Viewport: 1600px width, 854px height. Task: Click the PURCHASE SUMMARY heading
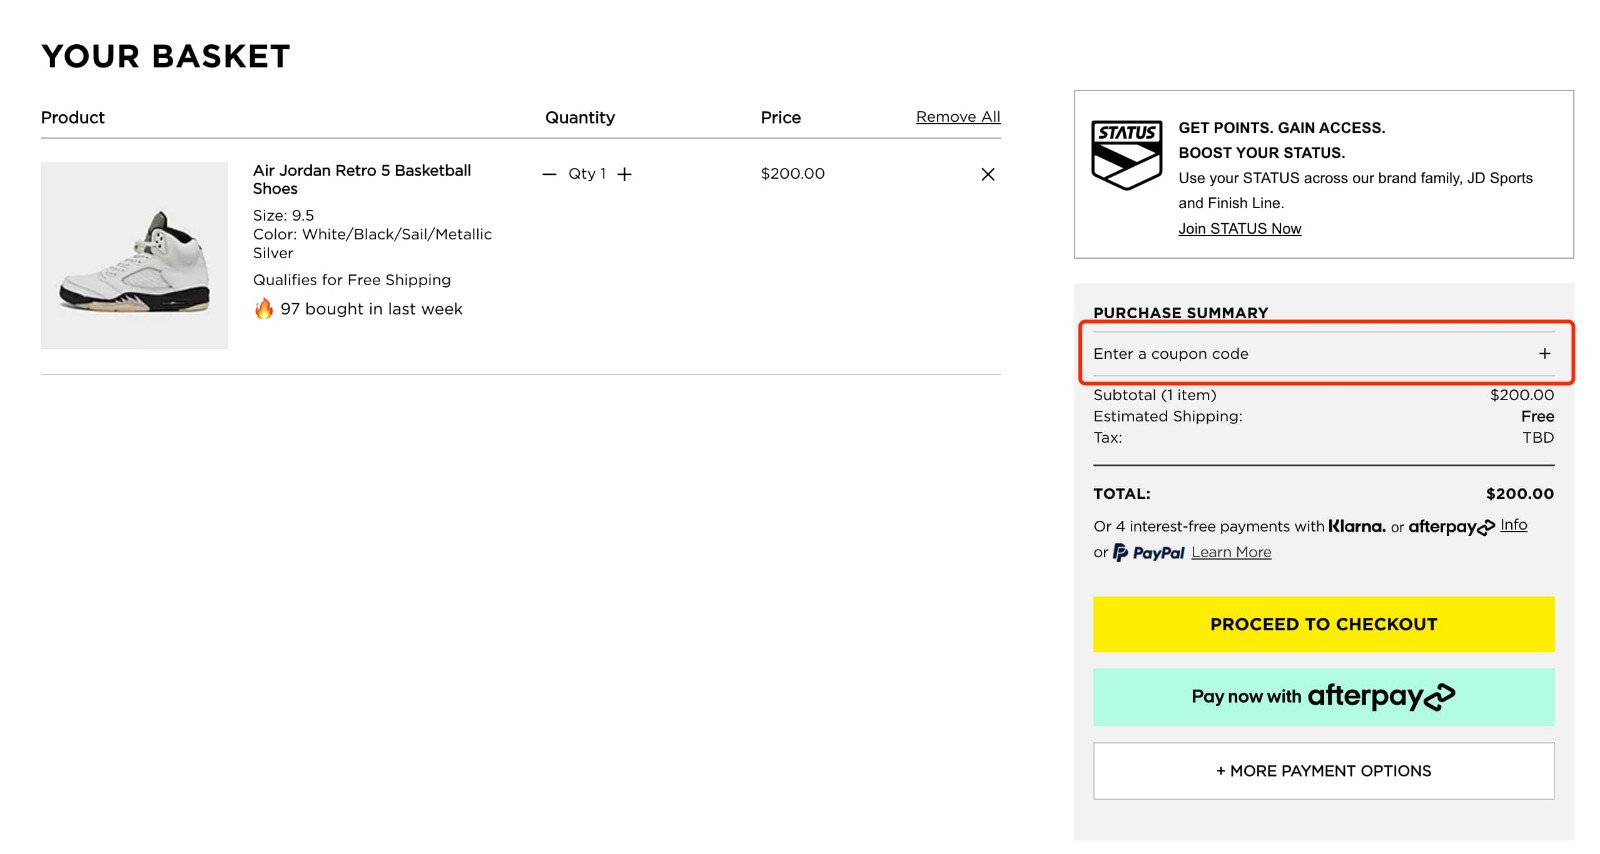click(x=1181, y=313)
